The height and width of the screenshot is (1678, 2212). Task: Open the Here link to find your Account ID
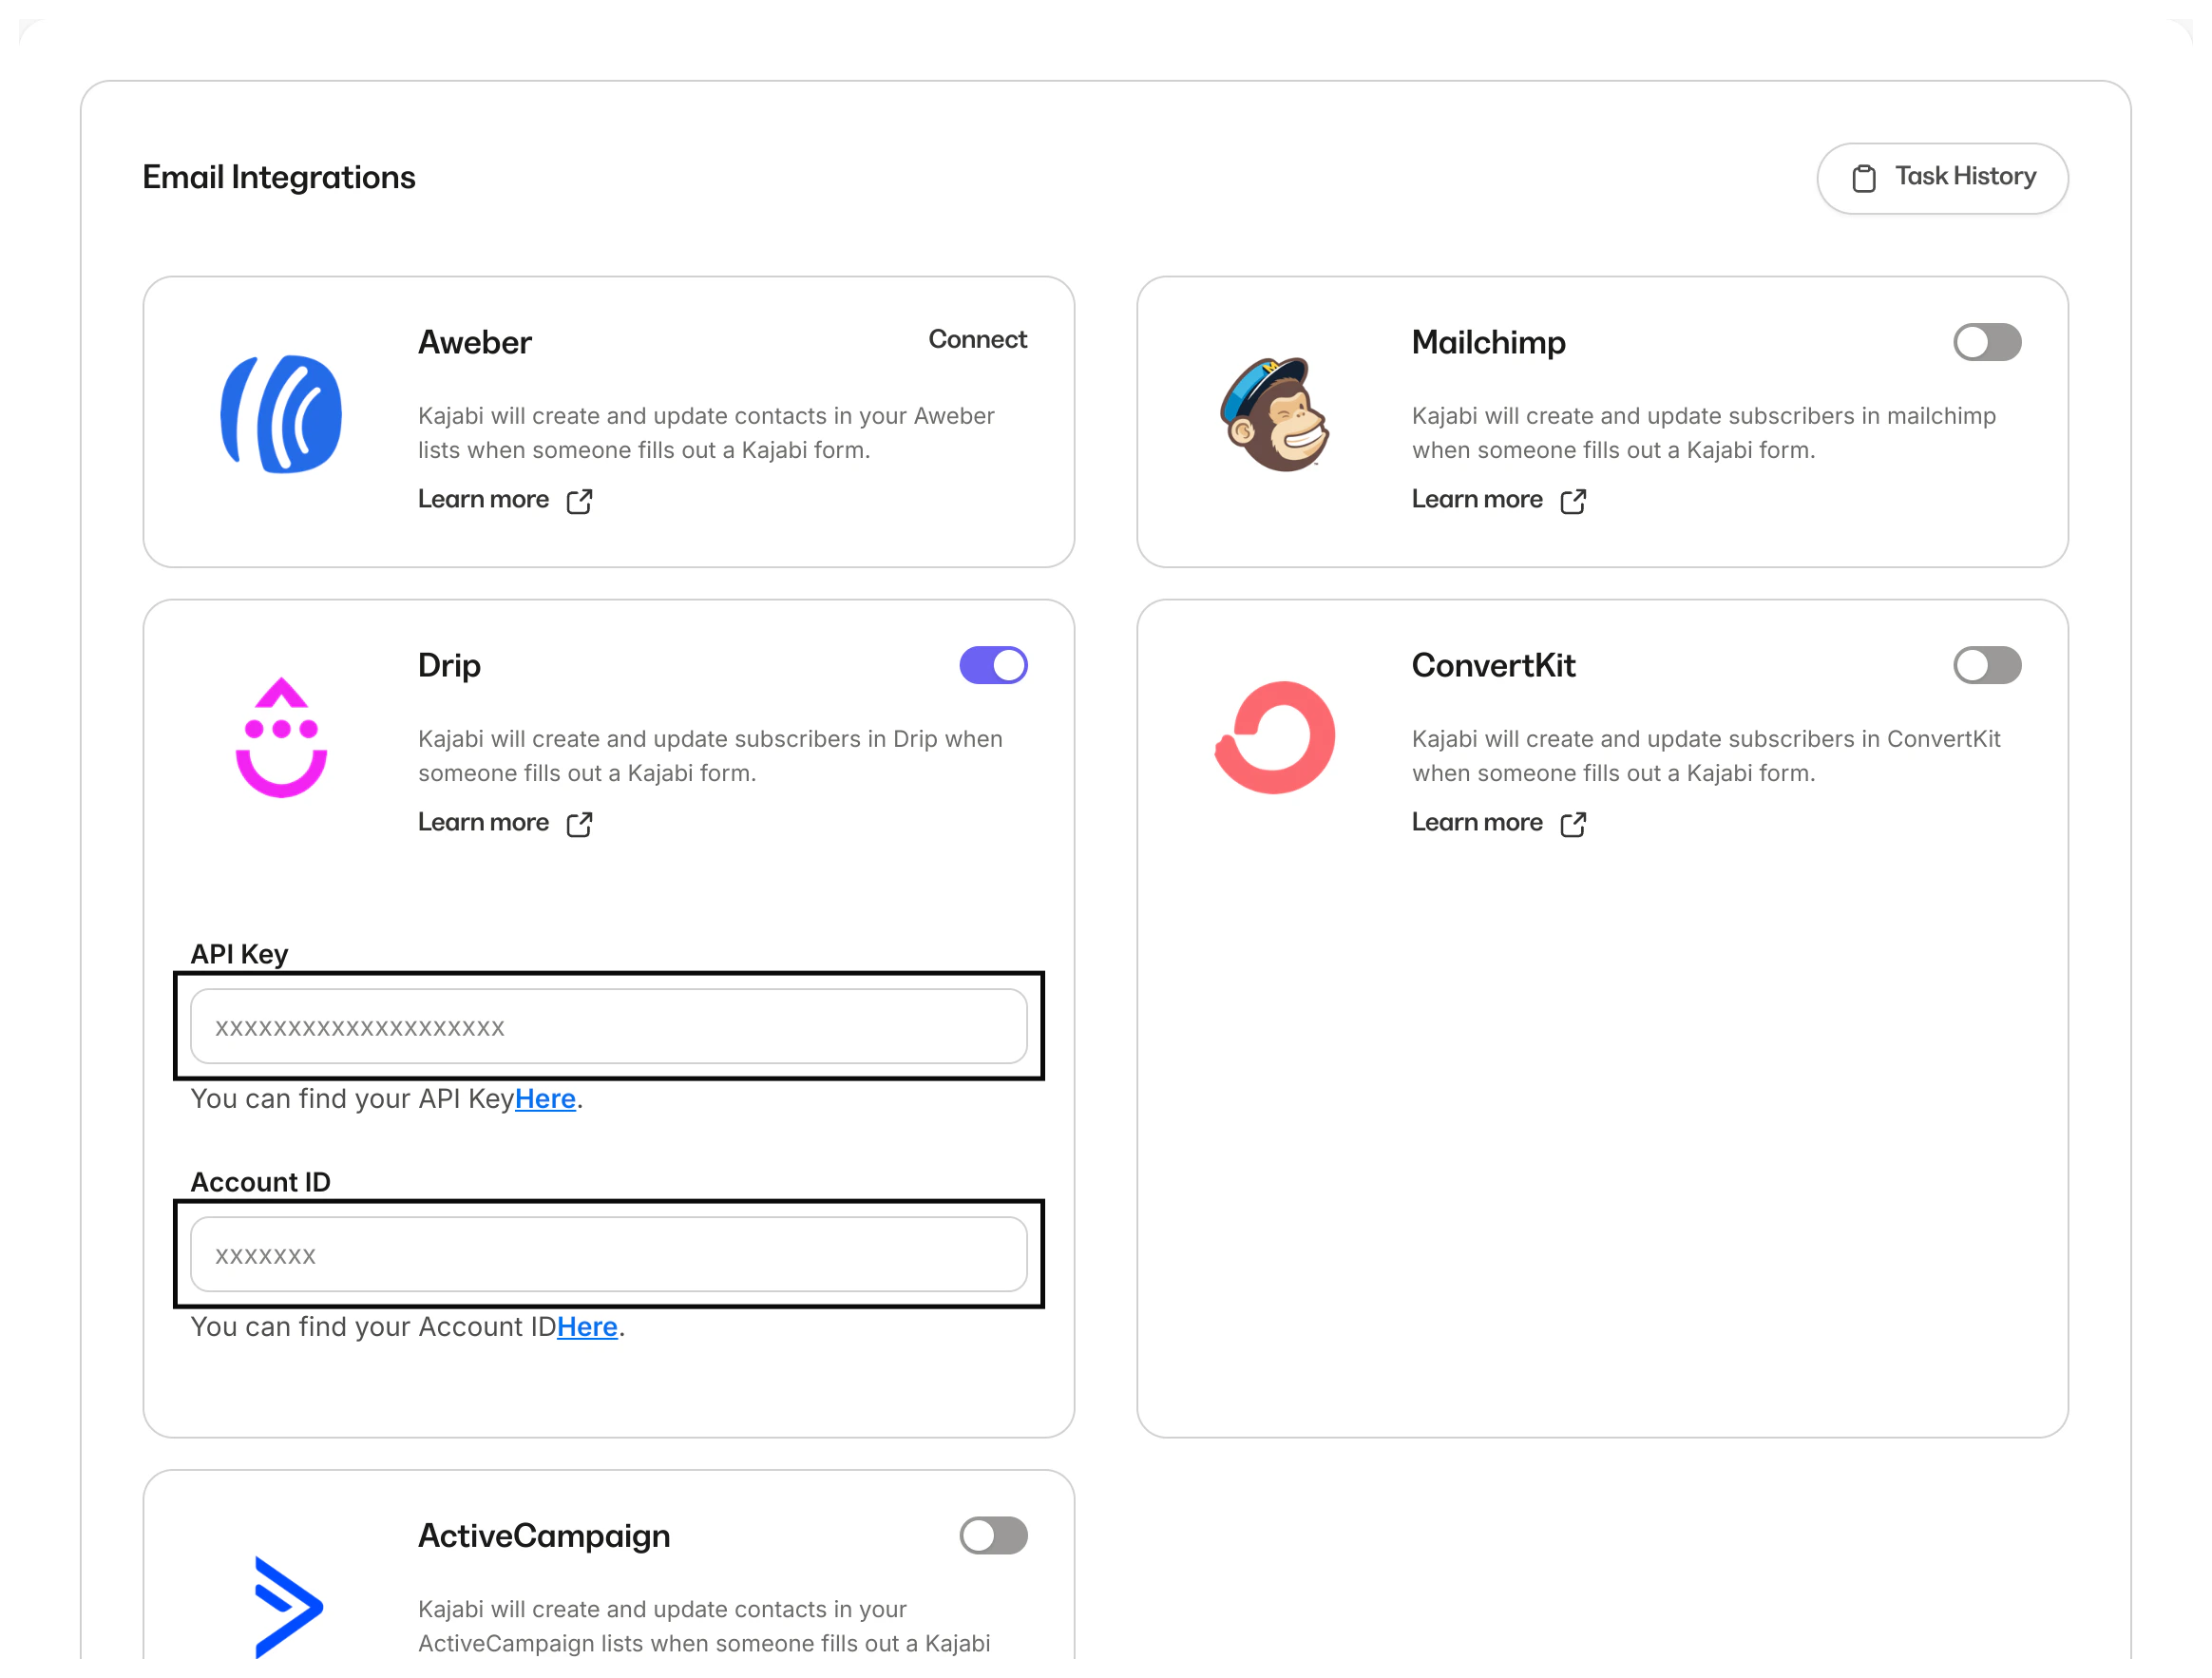588,1327
